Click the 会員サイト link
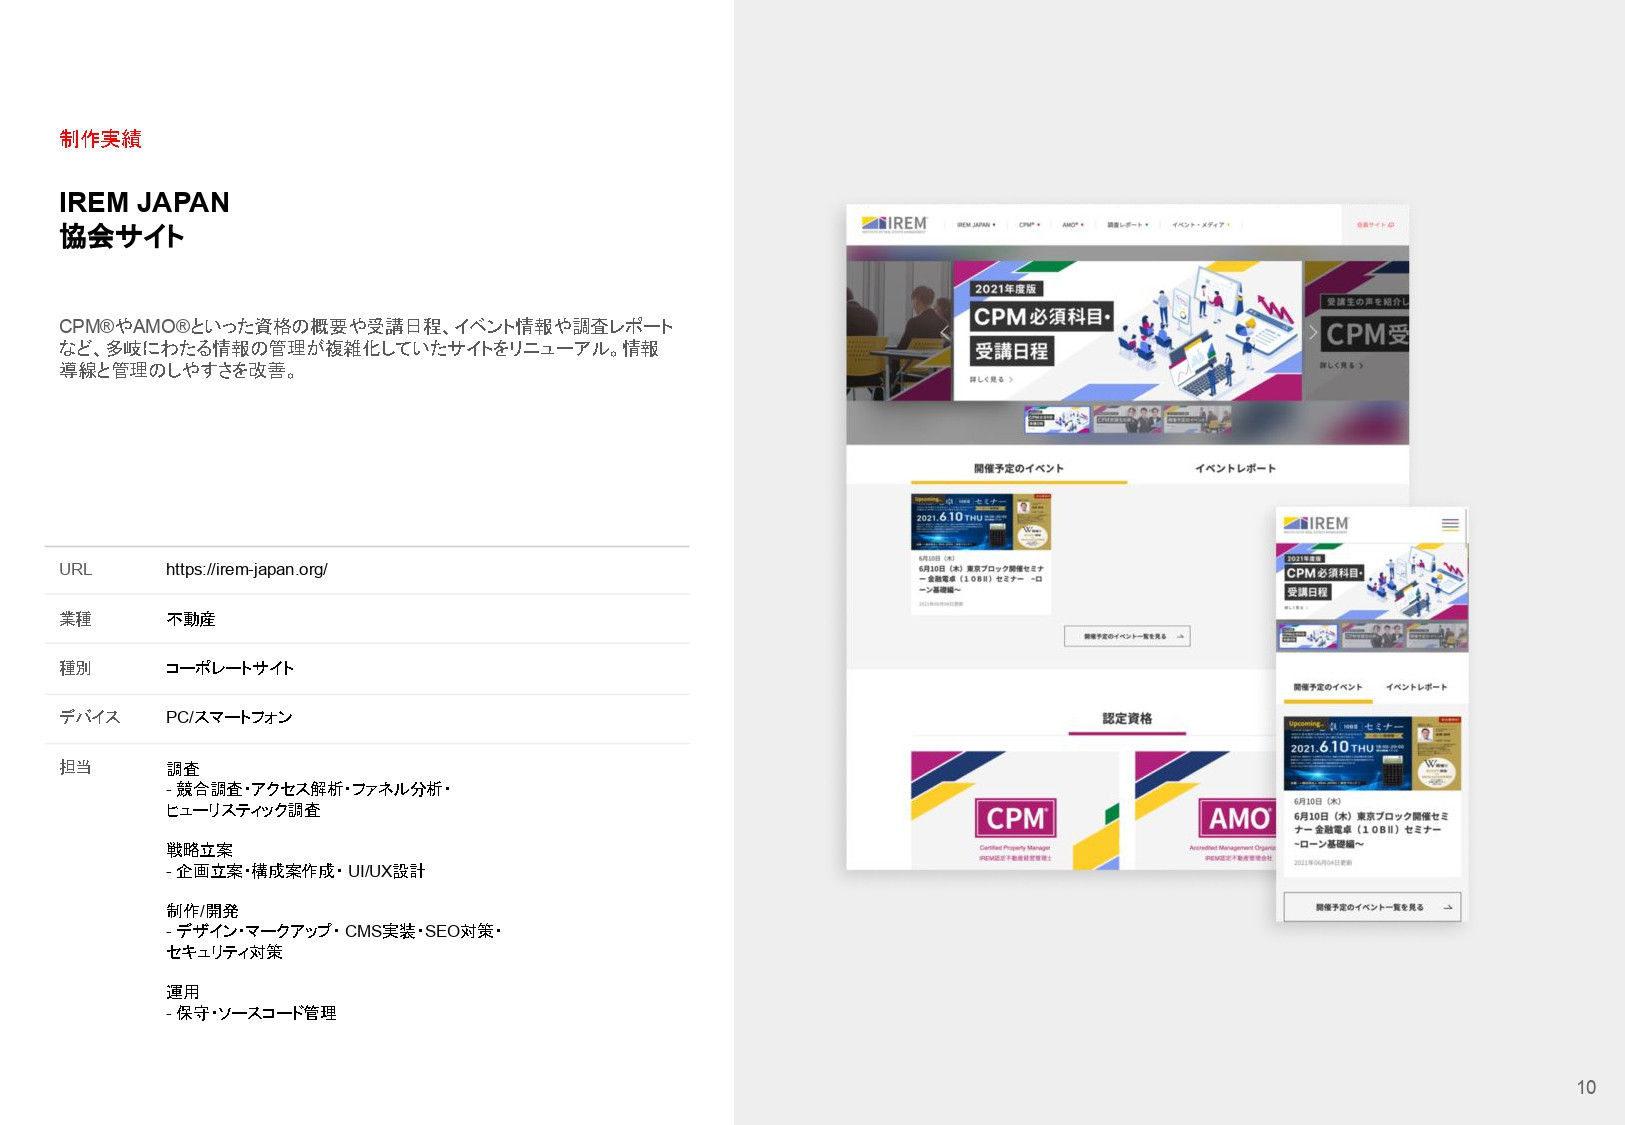Image resolution: width=1625 pixels, height=1125 pixels. pyautogui.click(x=1372, y=224)
